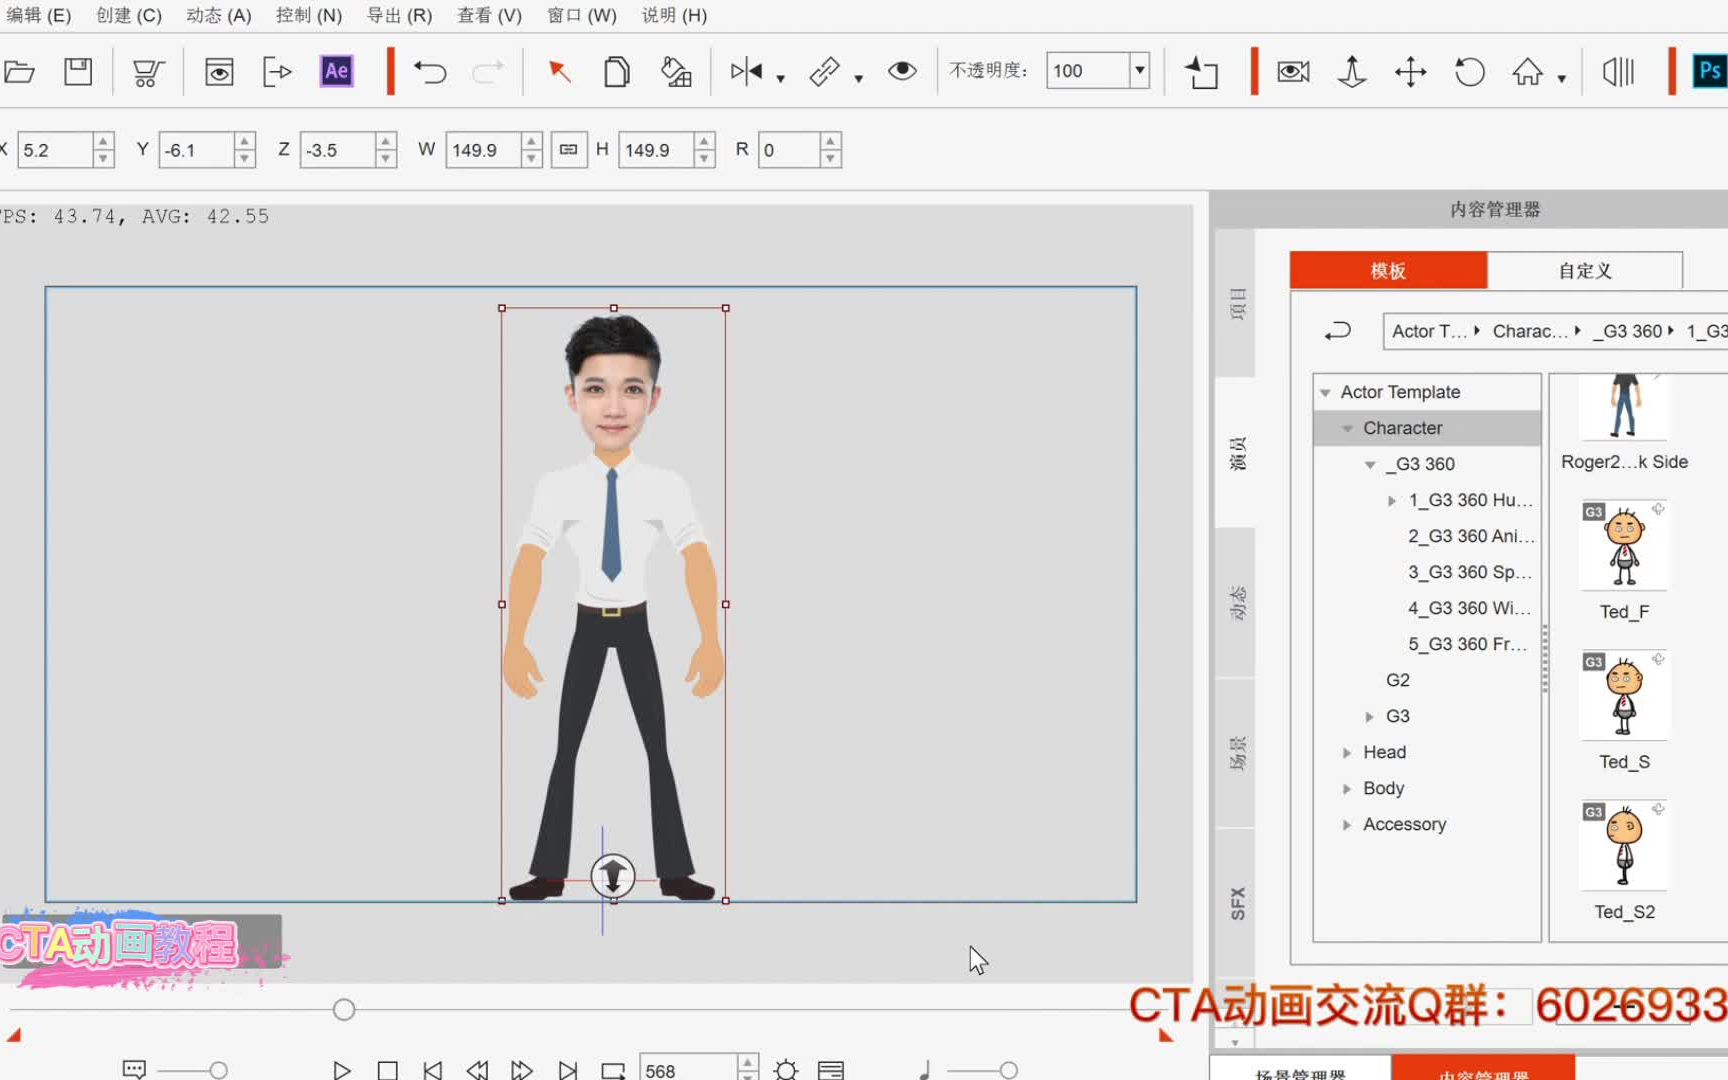This screenshot has height=1080, width=1728.
Task: Toggle the eye visibility icon on the toolbar
Action: click(x=901, y=71)
